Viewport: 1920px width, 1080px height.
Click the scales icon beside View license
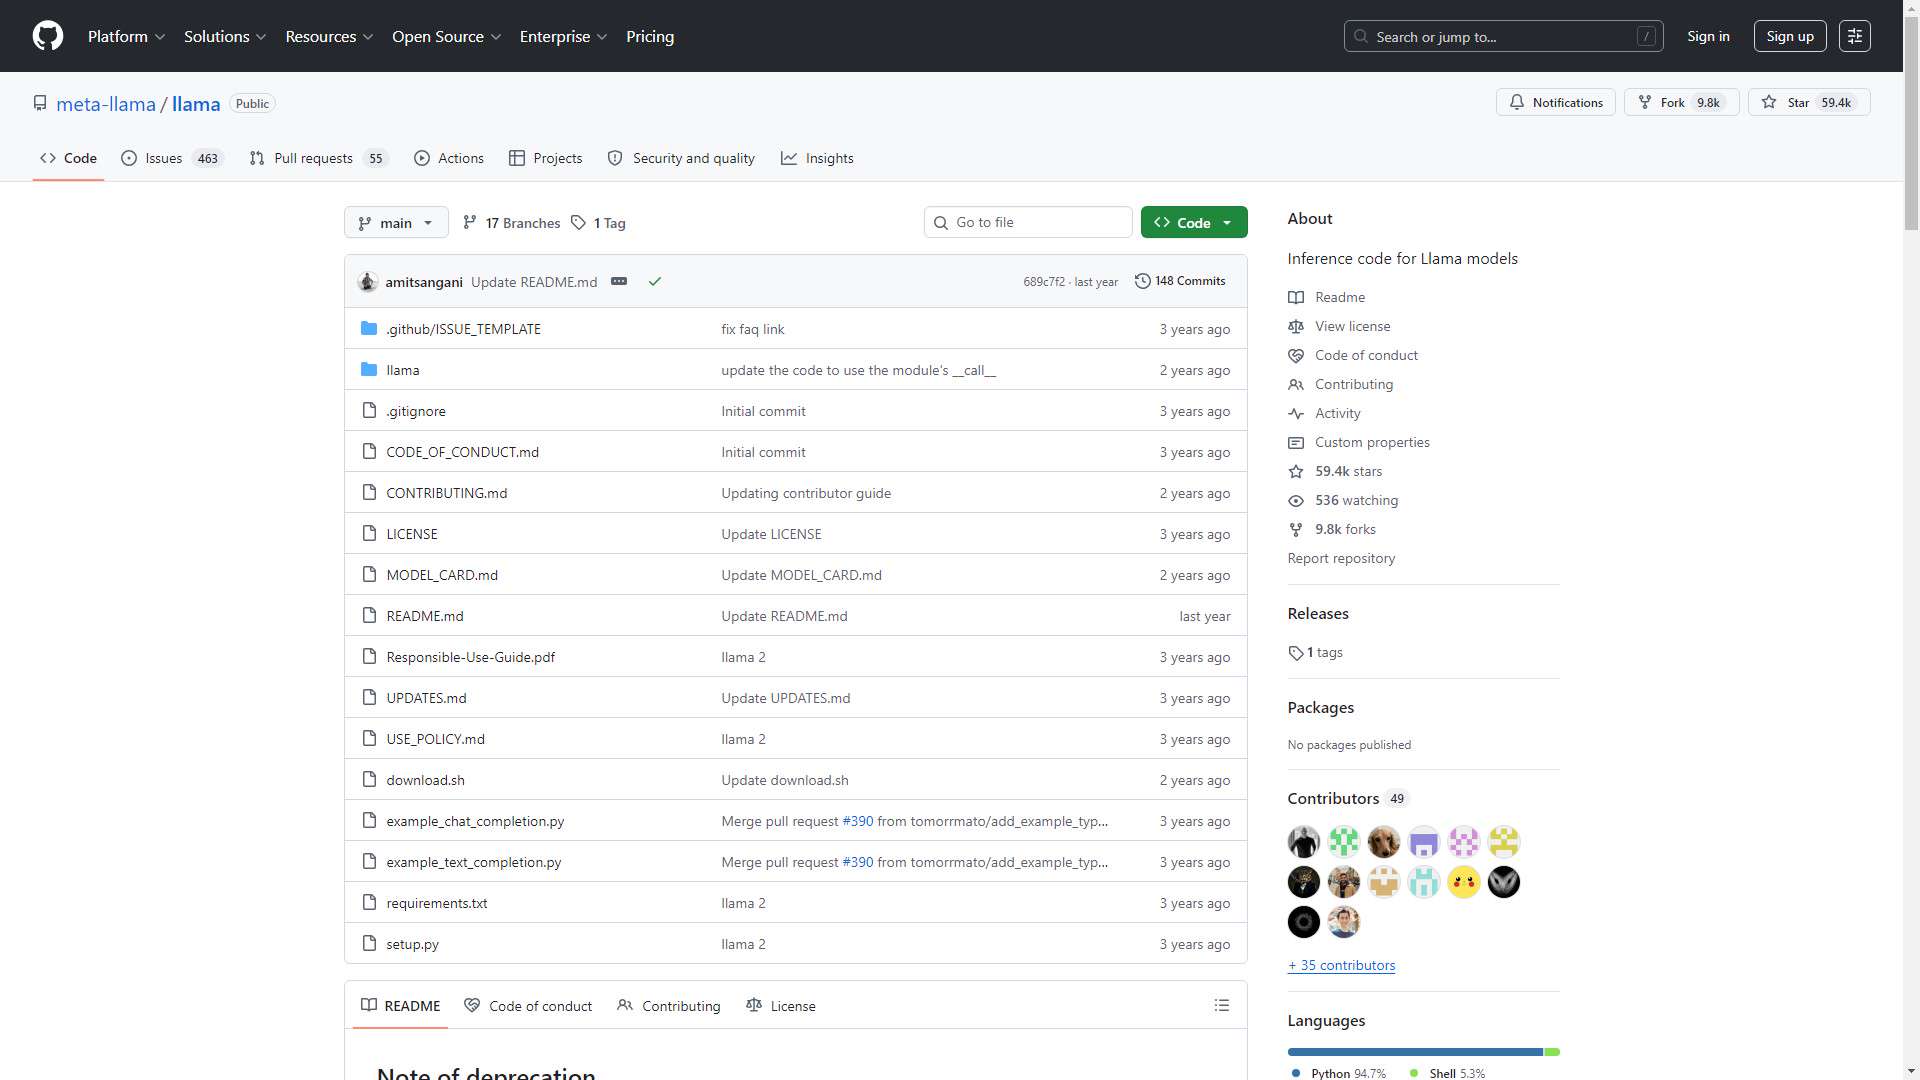(1296, 327)
